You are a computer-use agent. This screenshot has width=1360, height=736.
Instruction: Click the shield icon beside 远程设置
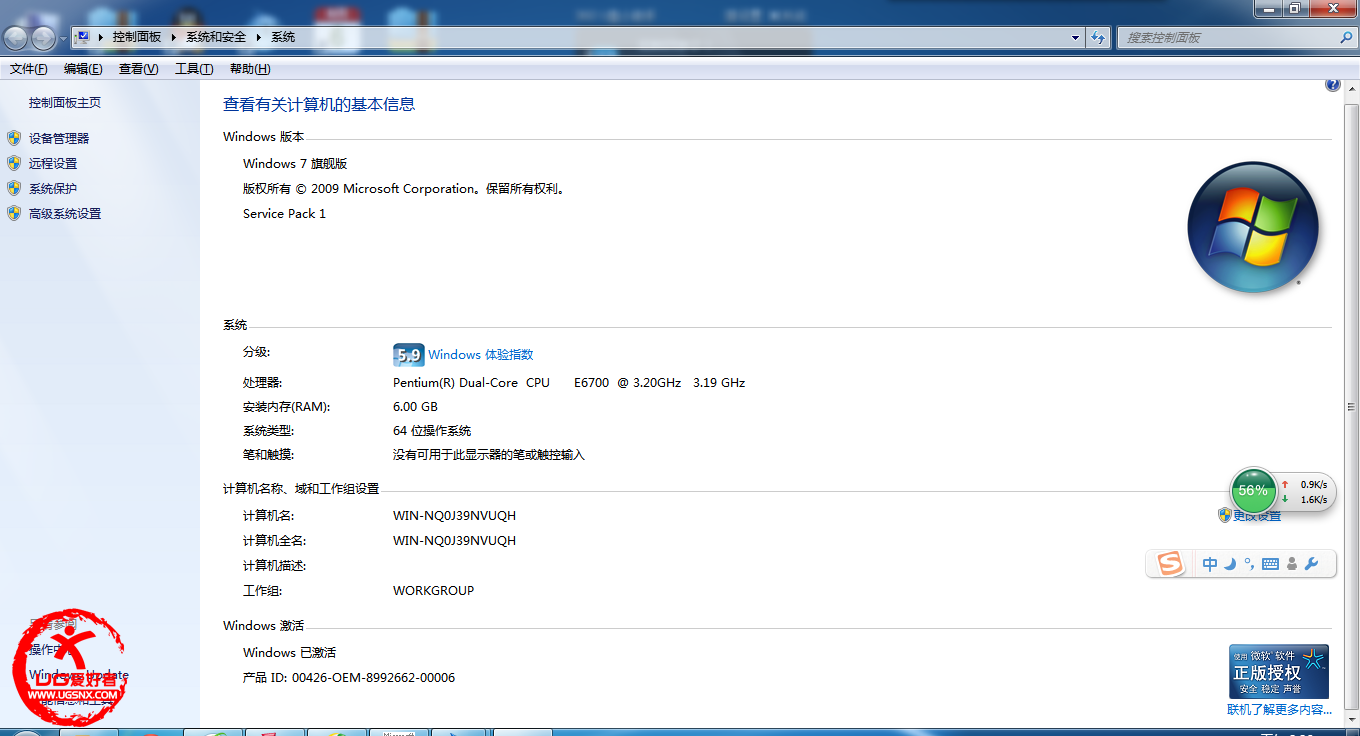pyautogui.click(x=13, y=163)
